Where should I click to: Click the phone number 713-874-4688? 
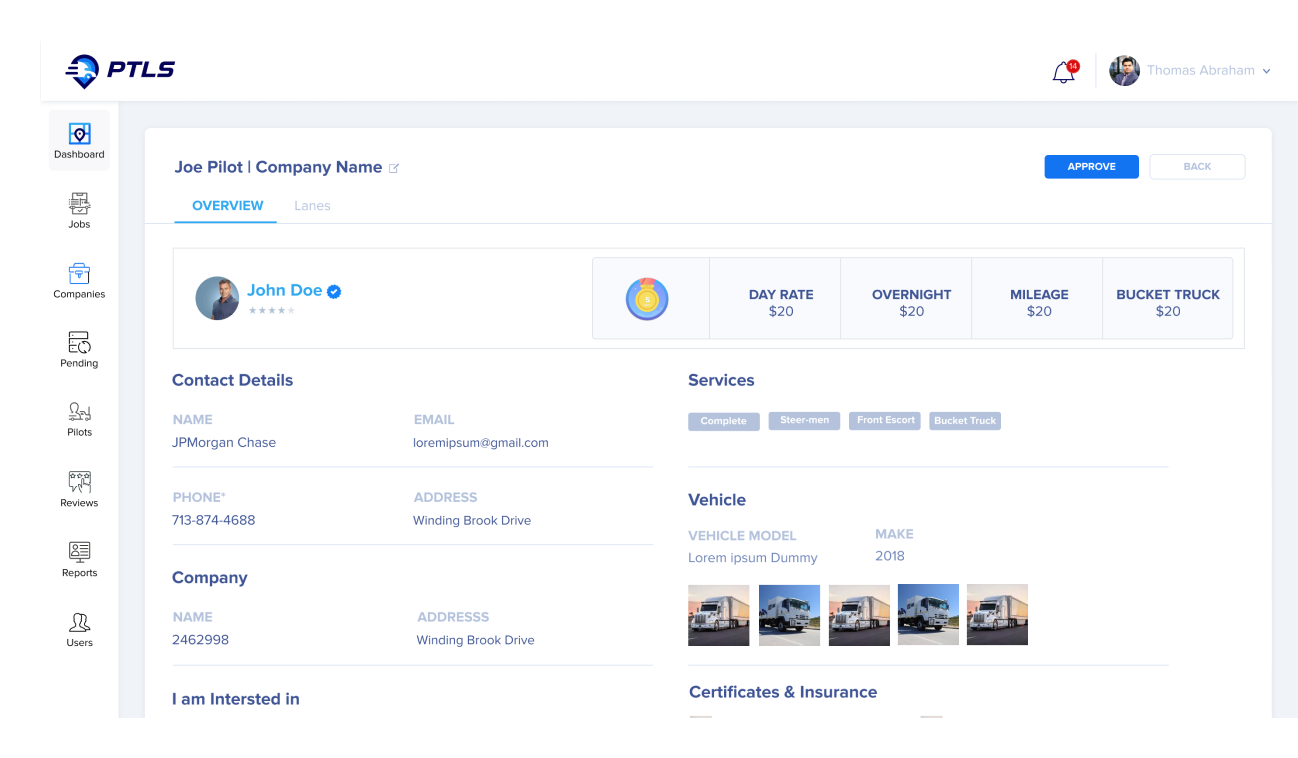(213, 521)
